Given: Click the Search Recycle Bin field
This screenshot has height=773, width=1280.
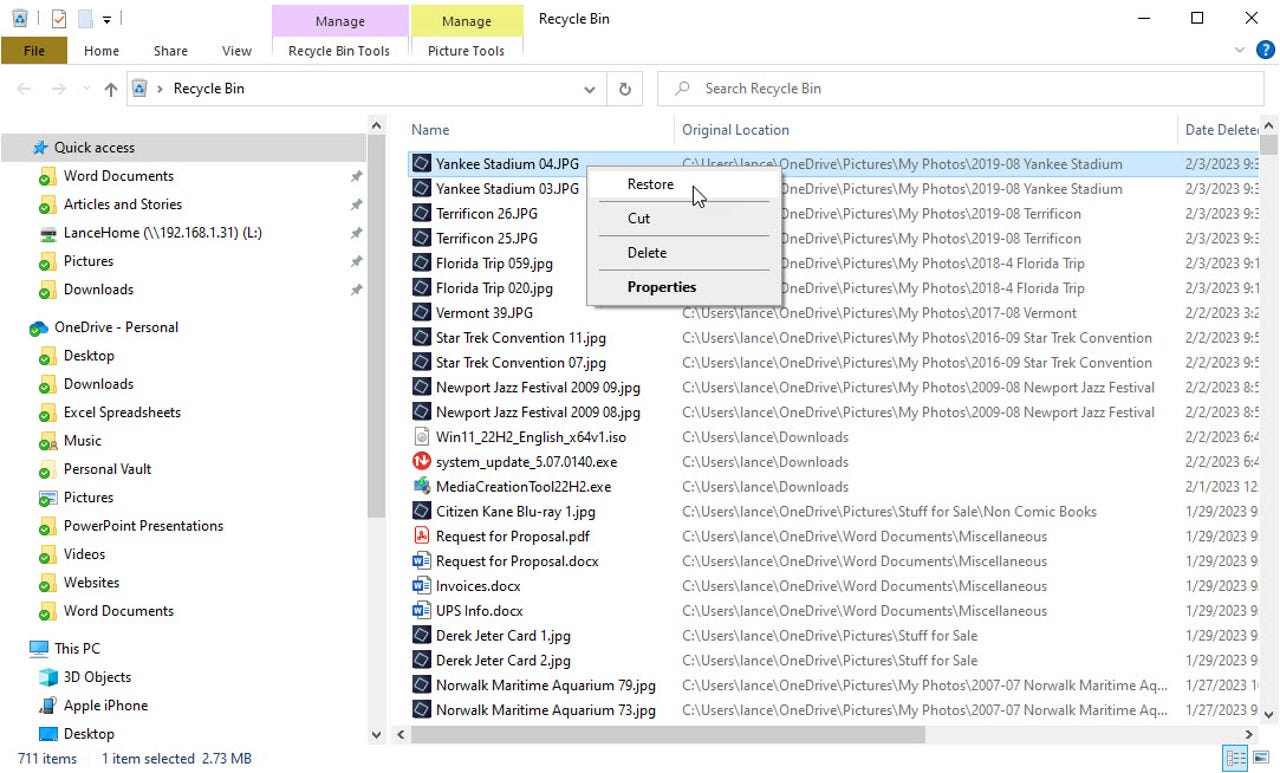Looking at the screenshot, I should pyautogui.click(x=960, y=89).
